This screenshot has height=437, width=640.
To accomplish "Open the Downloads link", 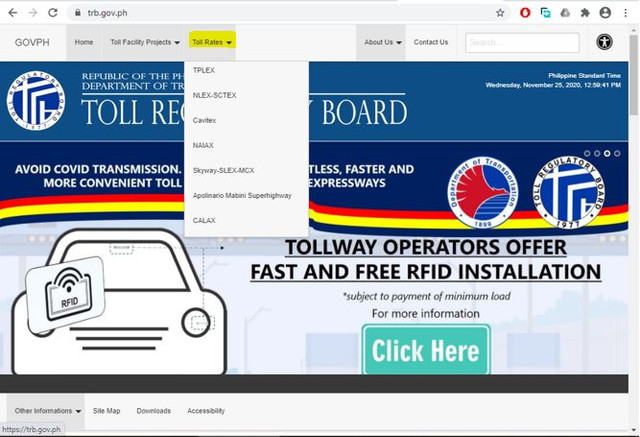I will (153, 411).
